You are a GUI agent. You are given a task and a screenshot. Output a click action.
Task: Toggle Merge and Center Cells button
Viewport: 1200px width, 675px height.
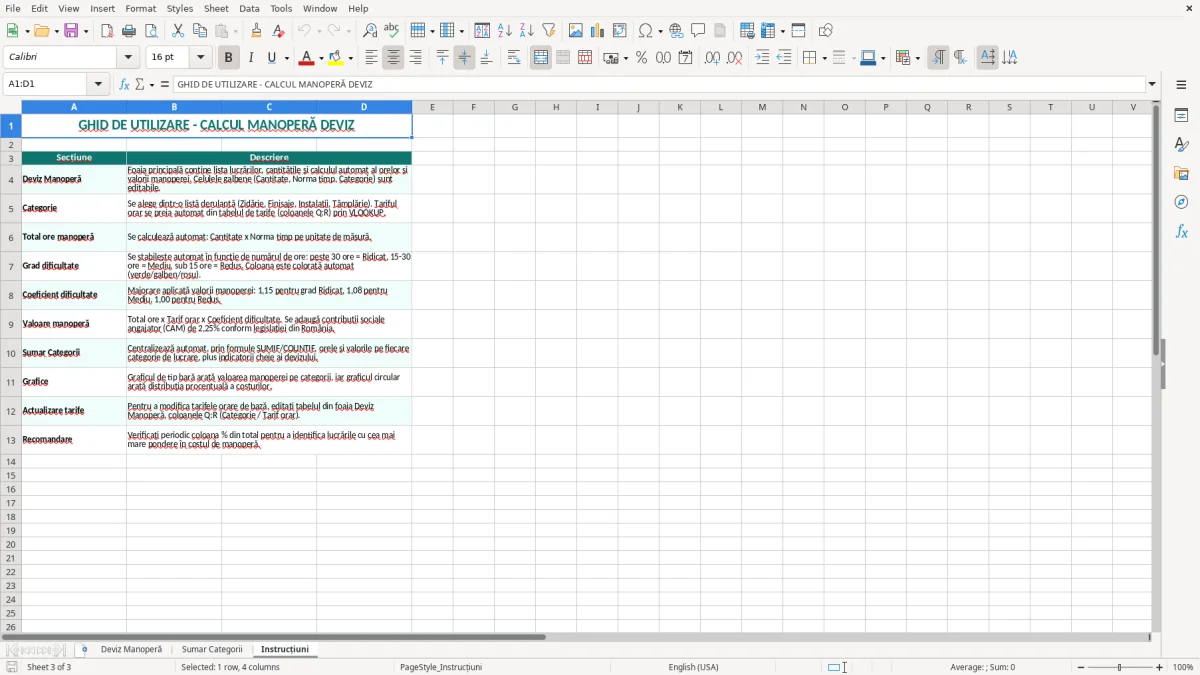pos(541,58)
